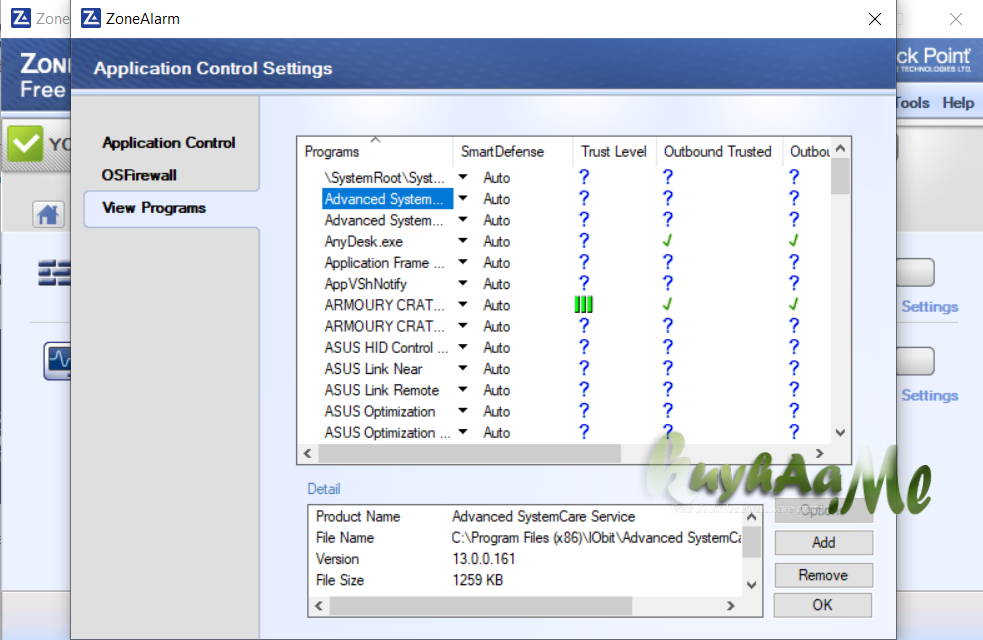Click upper Settings link in background window
Screen dimensions: 983x640
tap(930, 307)
